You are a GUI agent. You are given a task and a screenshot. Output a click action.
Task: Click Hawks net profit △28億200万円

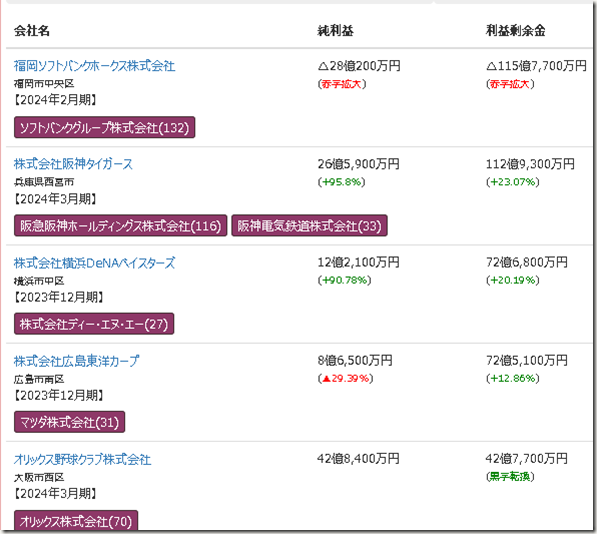359,66
